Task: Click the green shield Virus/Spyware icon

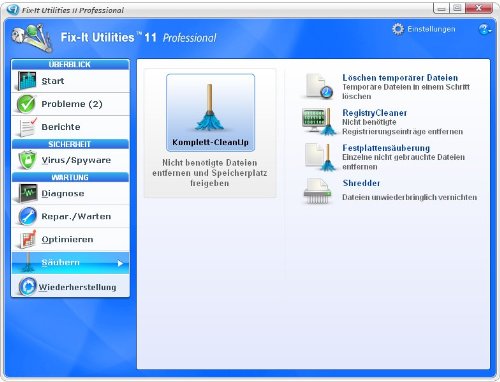Action: pyautogui.click(x=27, y=160)
